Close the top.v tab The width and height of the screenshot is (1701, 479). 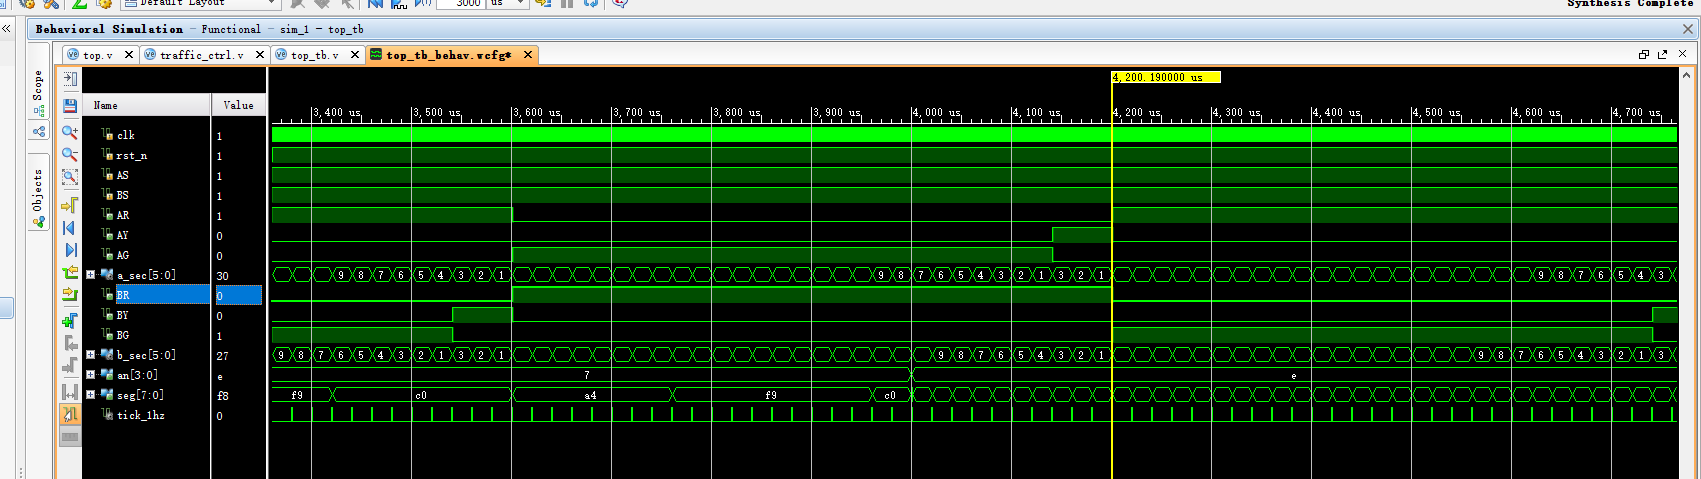(x=129, y=55)
